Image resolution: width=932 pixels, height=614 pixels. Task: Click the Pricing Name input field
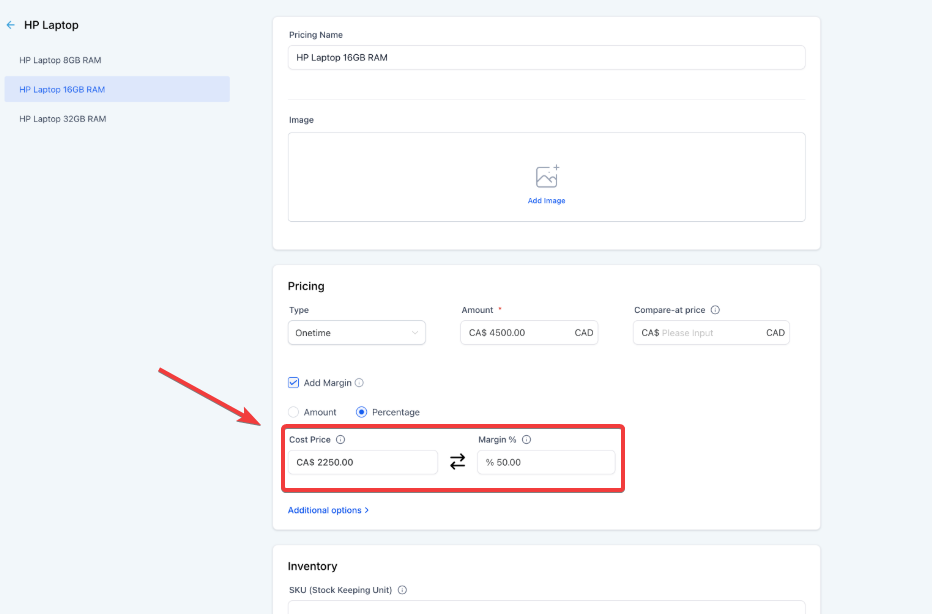546,58
